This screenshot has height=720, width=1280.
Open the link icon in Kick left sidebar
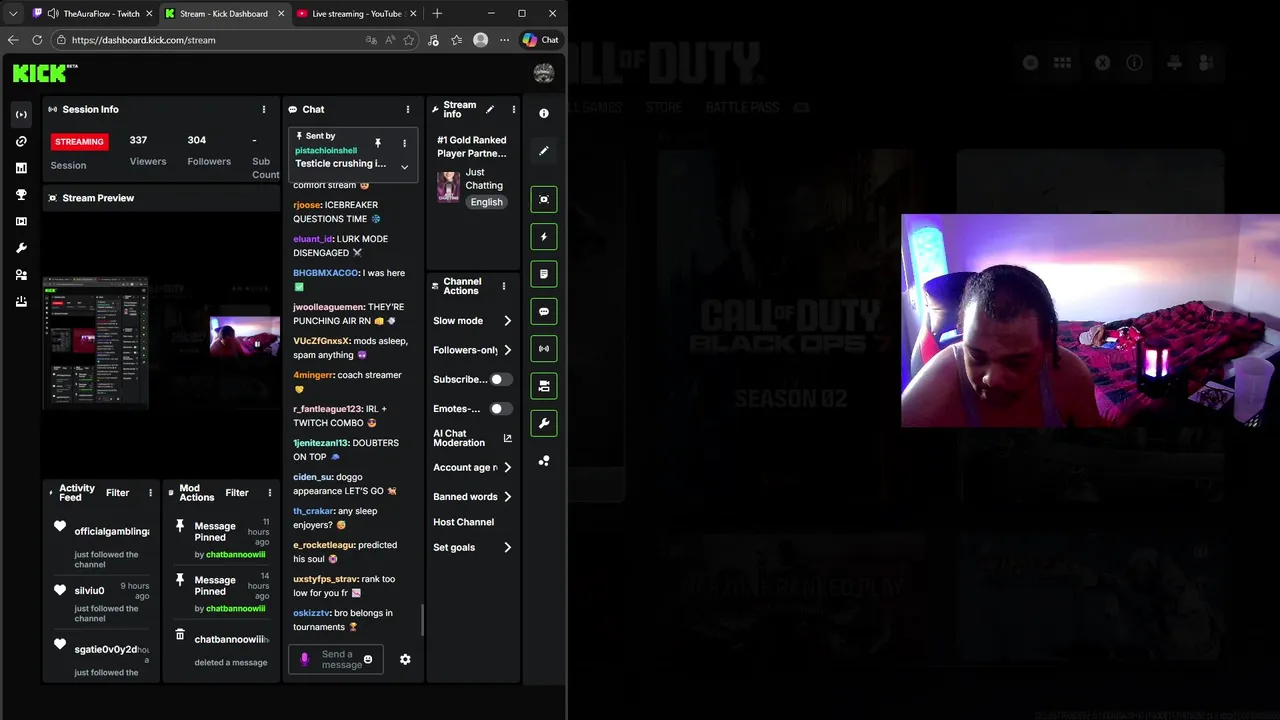pos(21,141)
